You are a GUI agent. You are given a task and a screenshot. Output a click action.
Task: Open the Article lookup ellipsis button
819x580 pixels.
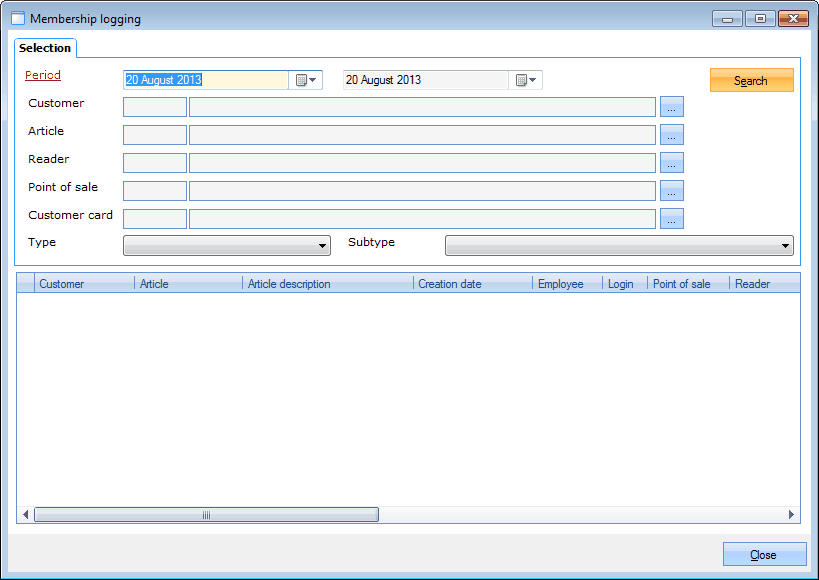coord(671,135)
